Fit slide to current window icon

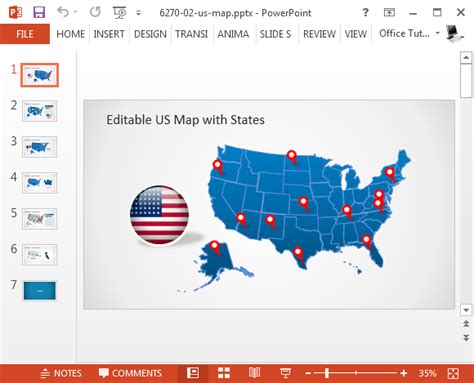pos(453,373)
